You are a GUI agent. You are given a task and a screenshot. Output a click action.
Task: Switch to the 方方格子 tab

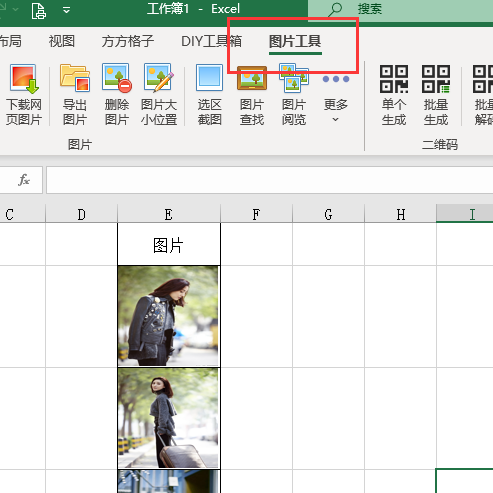point(128,41)
